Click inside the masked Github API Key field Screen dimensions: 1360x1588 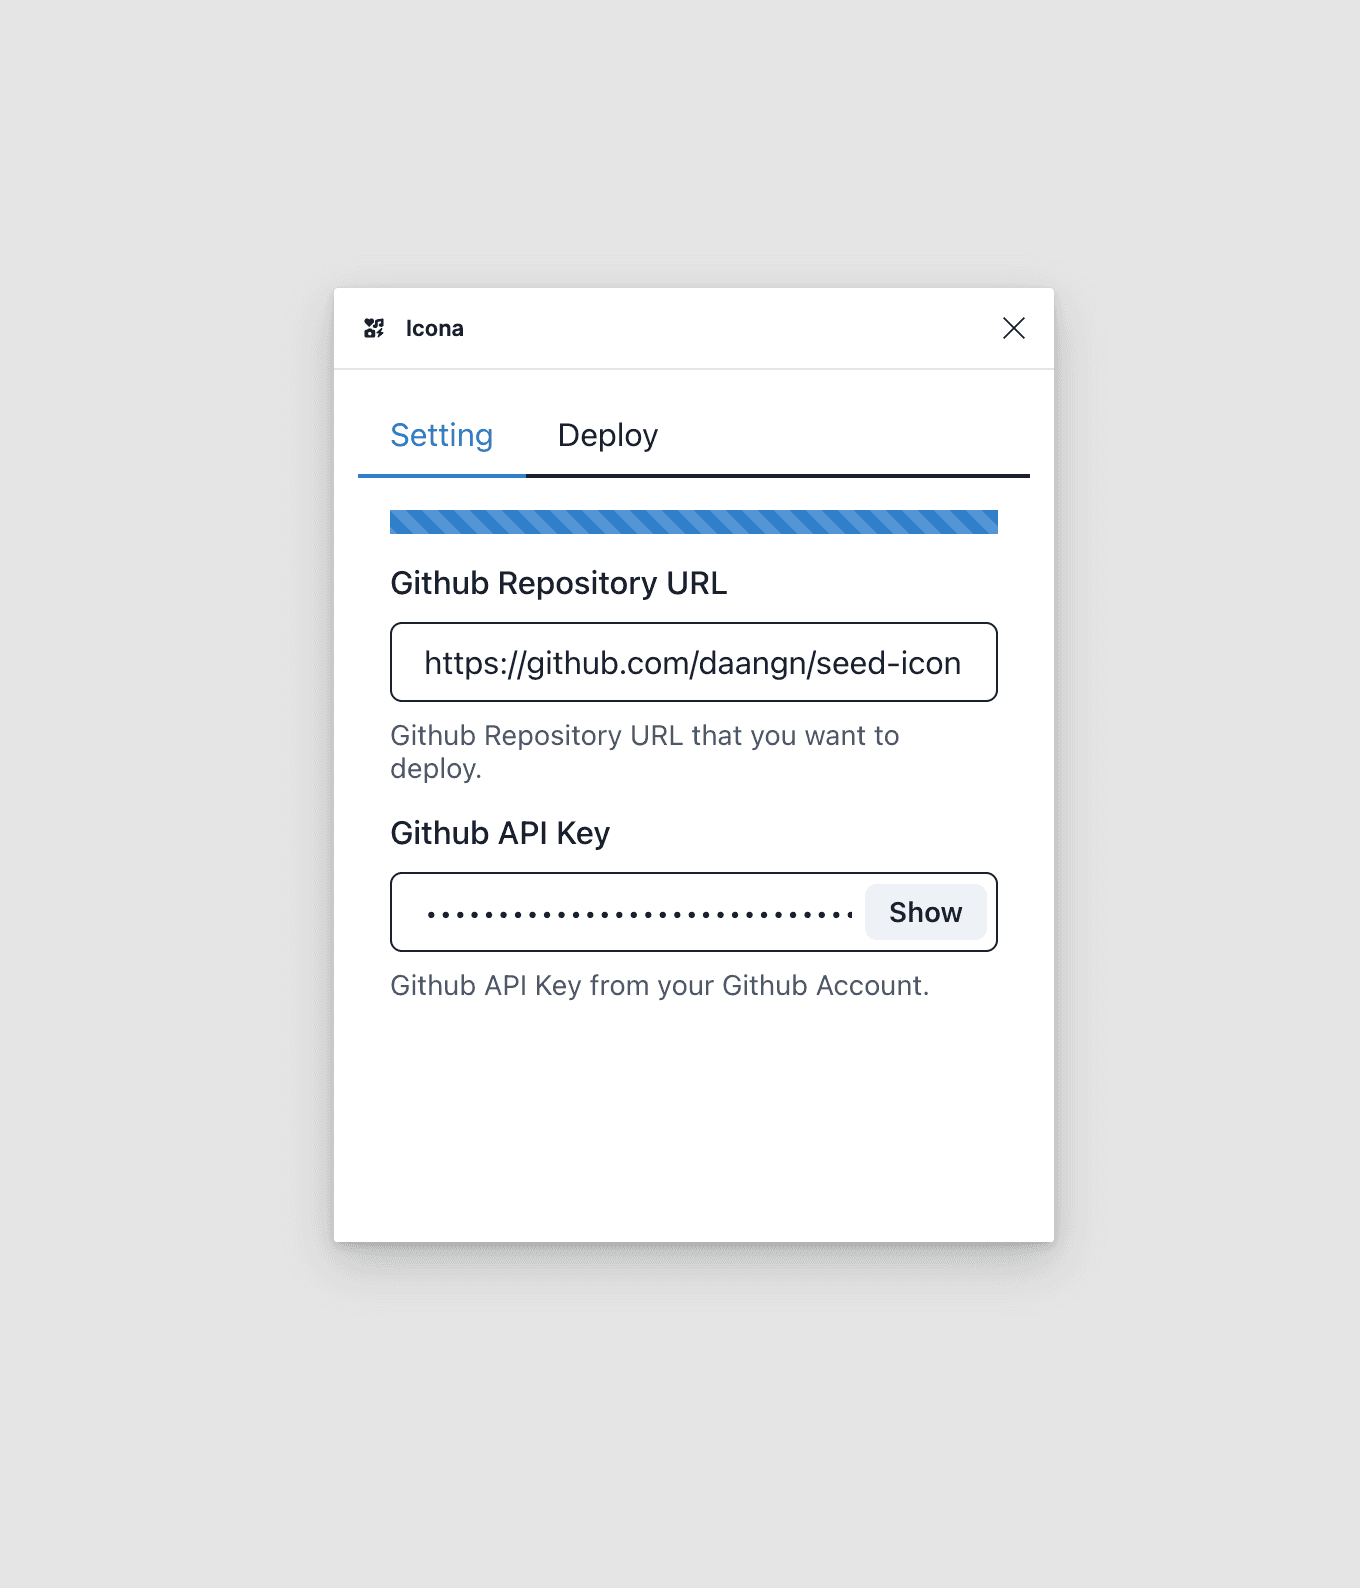click(x=628, y=912)
